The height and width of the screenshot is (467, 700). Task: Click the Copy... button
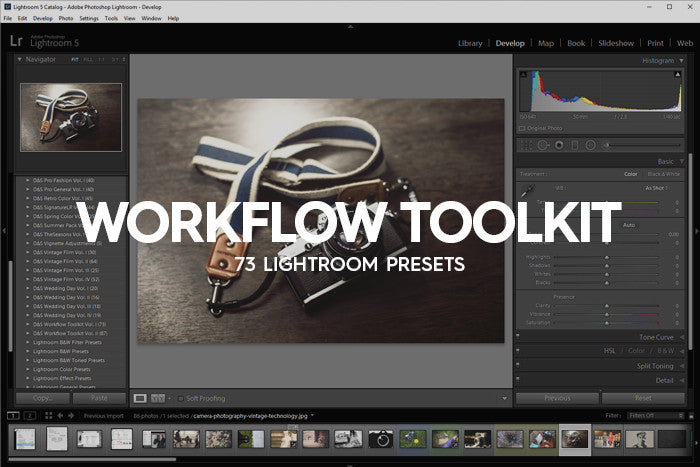point(43,398)
